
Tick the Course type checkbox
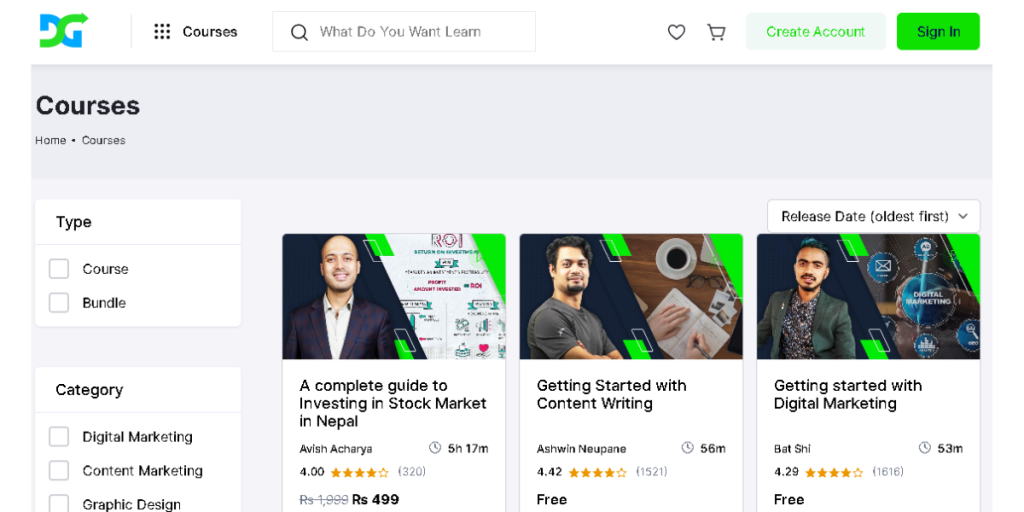pyautogui.click(x=59, y=268)
